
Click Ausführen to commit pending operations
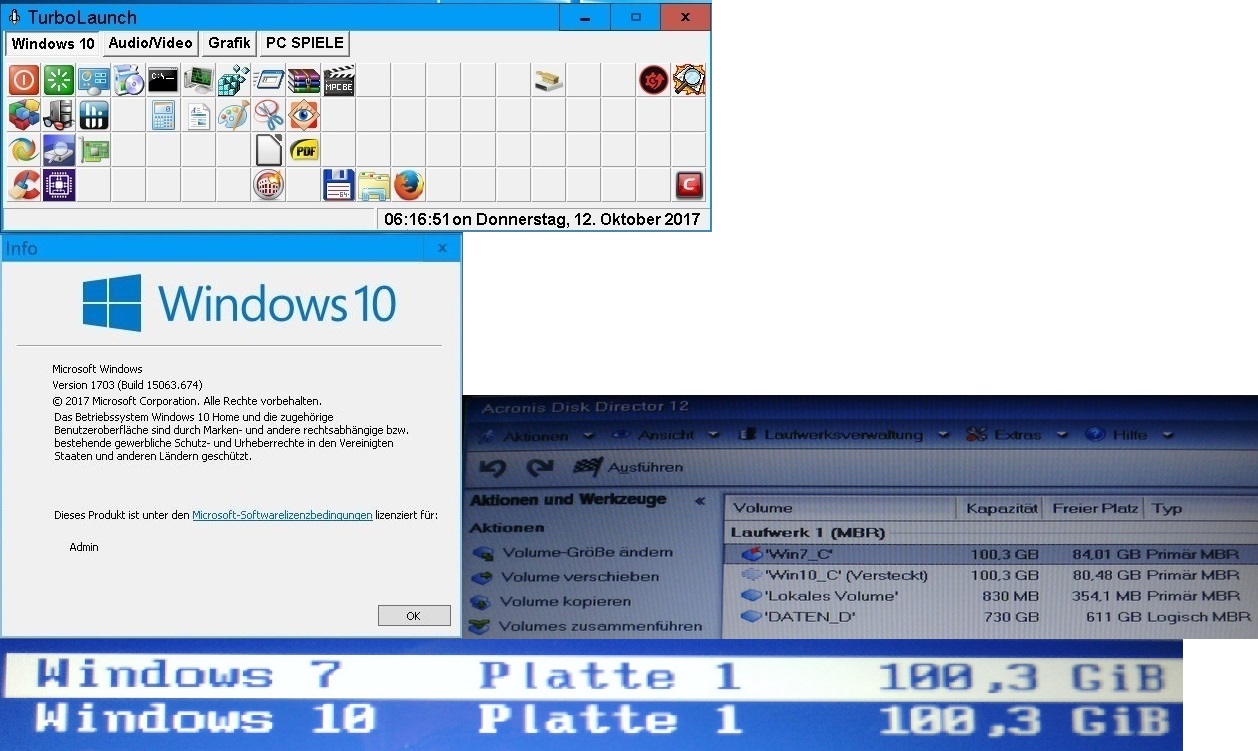[628, 467]
